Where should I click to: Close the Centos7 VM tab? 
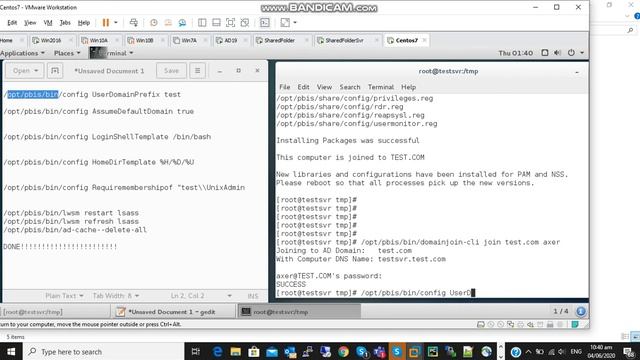424,40
